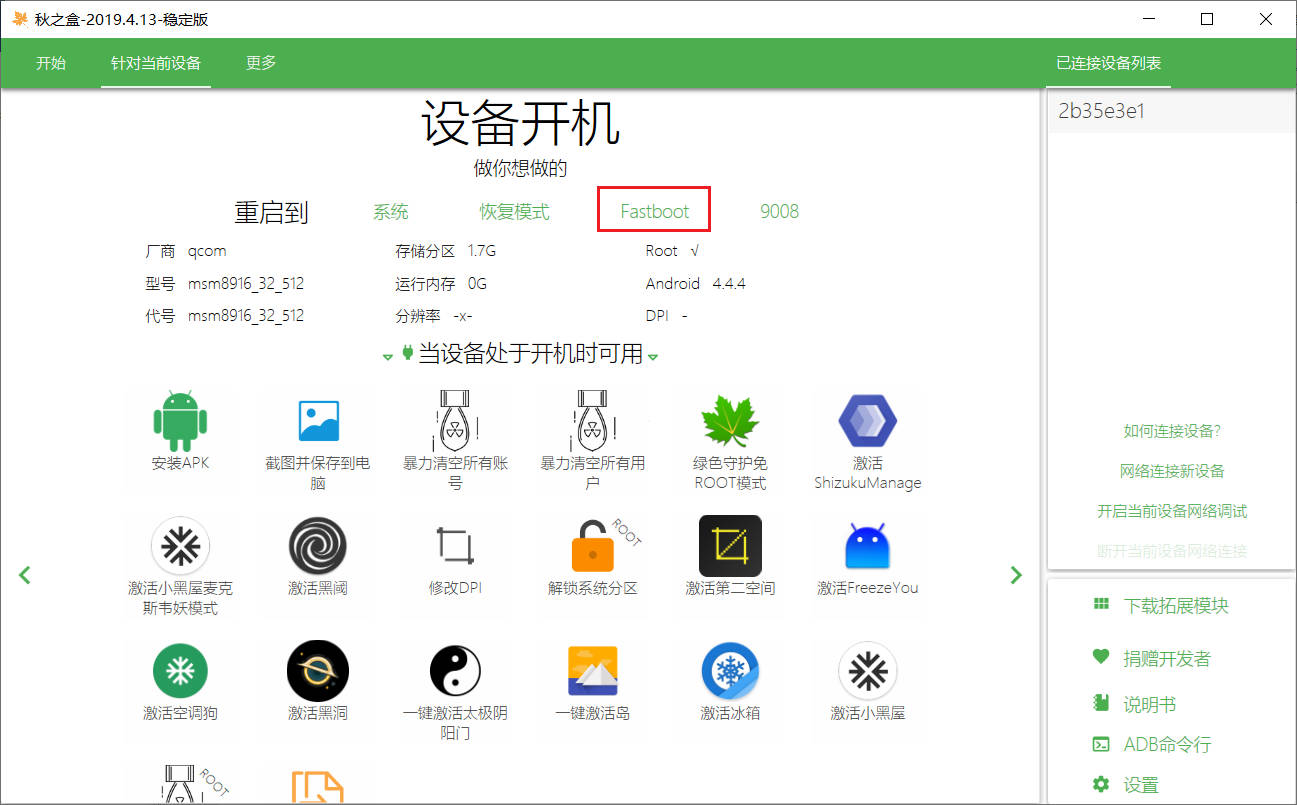Screen dimensions: 1297x805
Task: Go to next tool page with right arrow
Action: pos(1016,575)
